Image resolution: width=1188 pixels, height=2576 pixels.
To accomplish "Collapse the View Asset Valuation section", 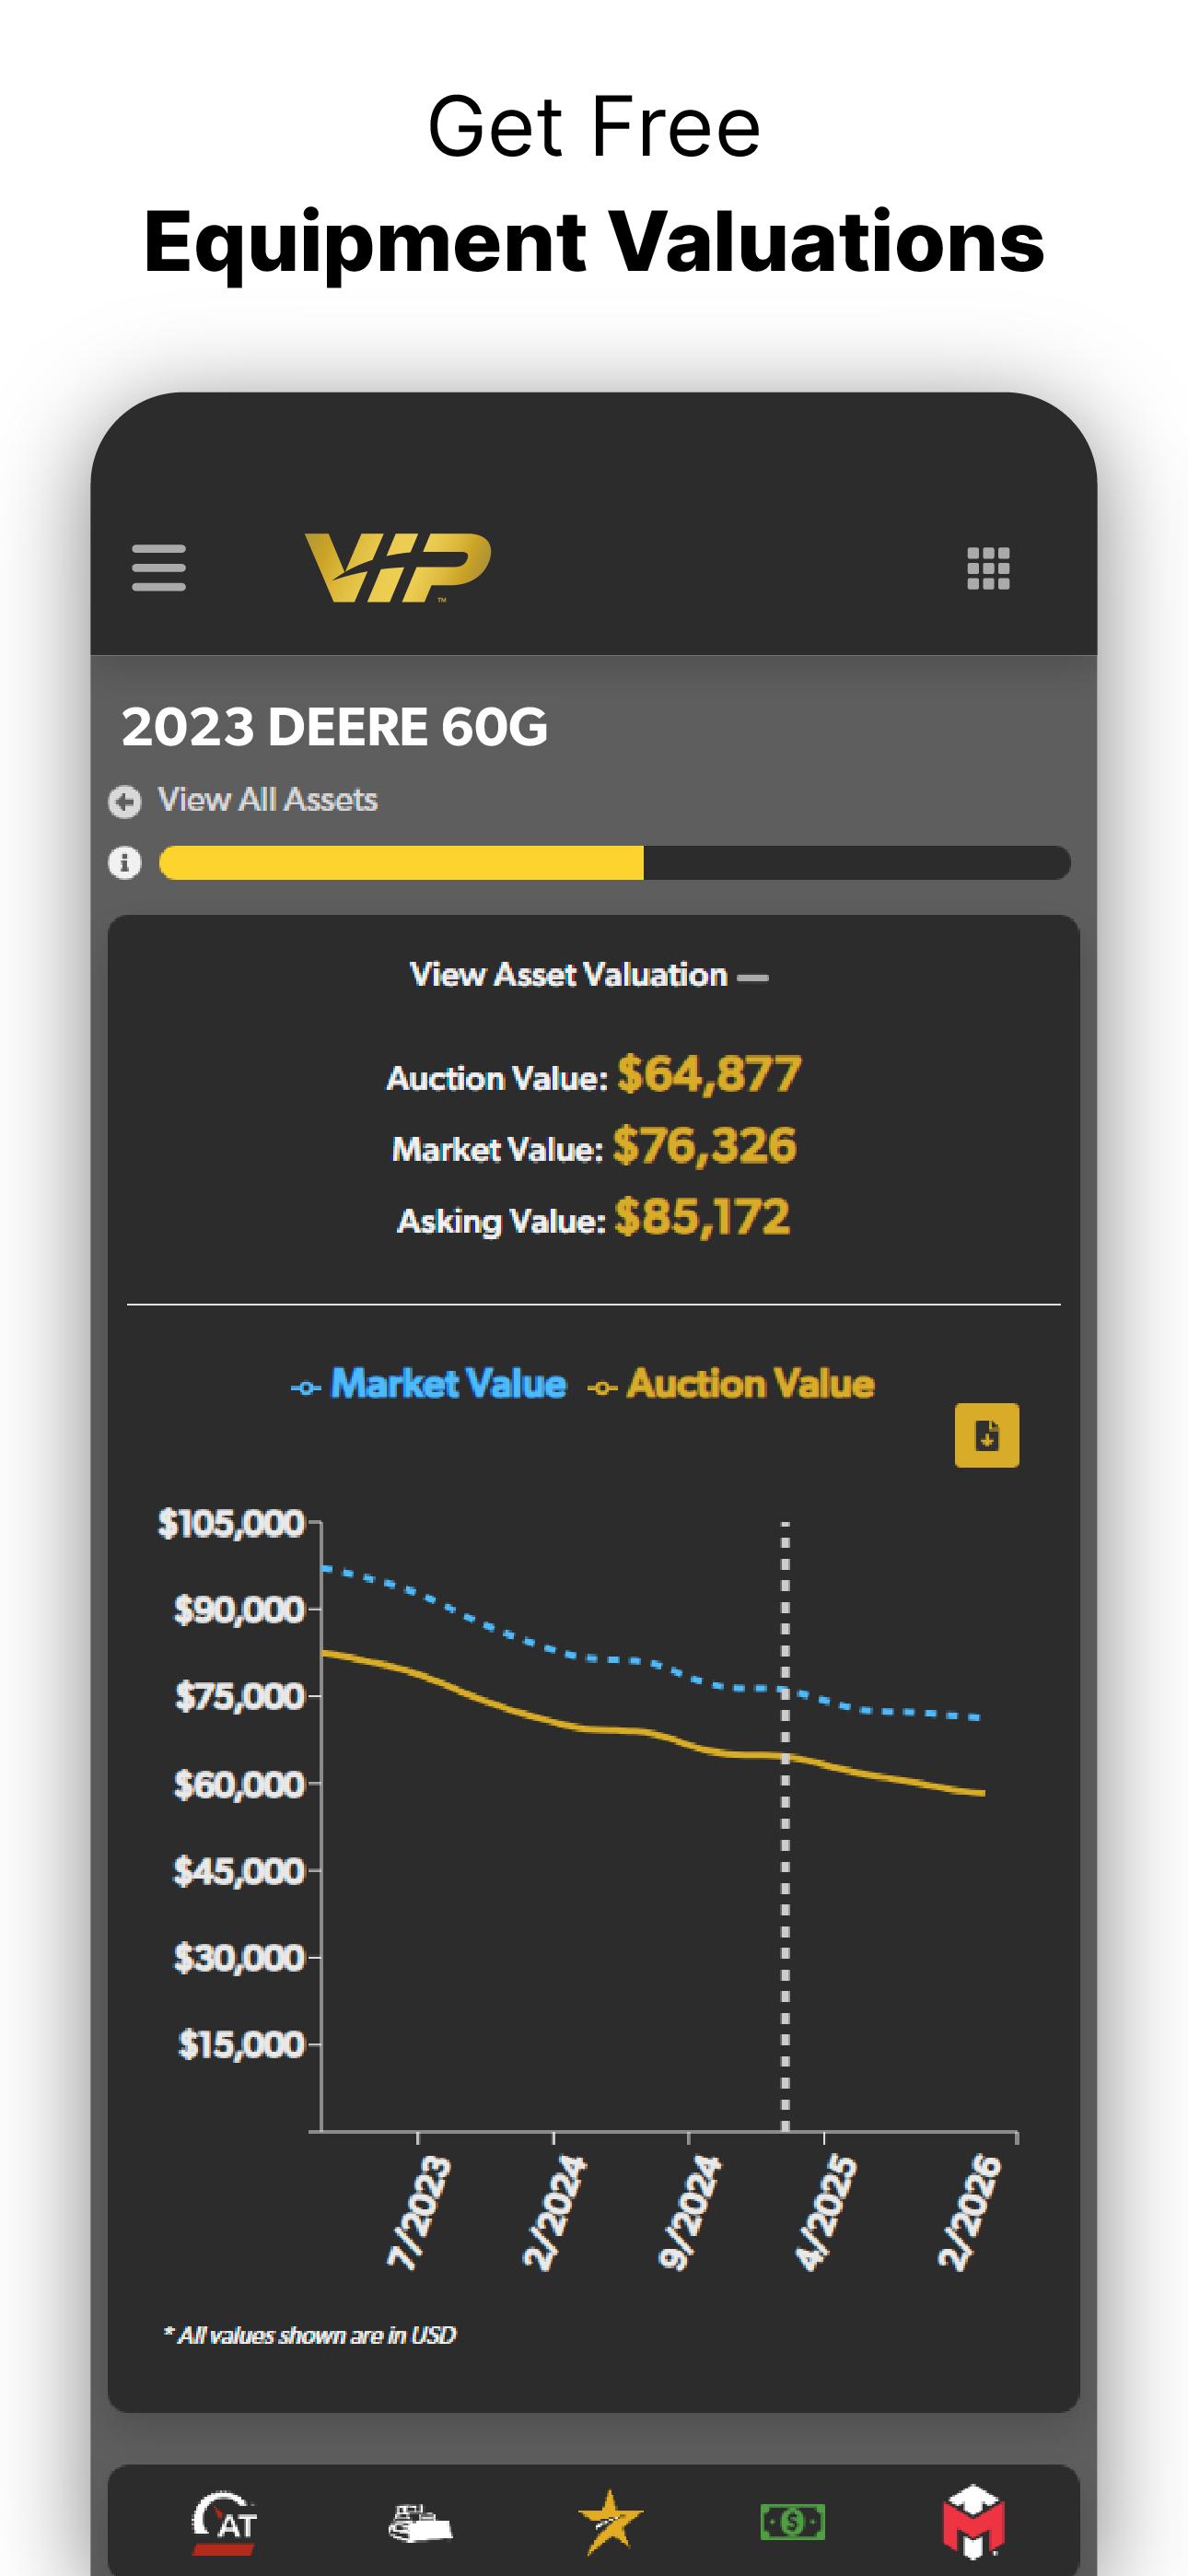I will coord(753,977).
